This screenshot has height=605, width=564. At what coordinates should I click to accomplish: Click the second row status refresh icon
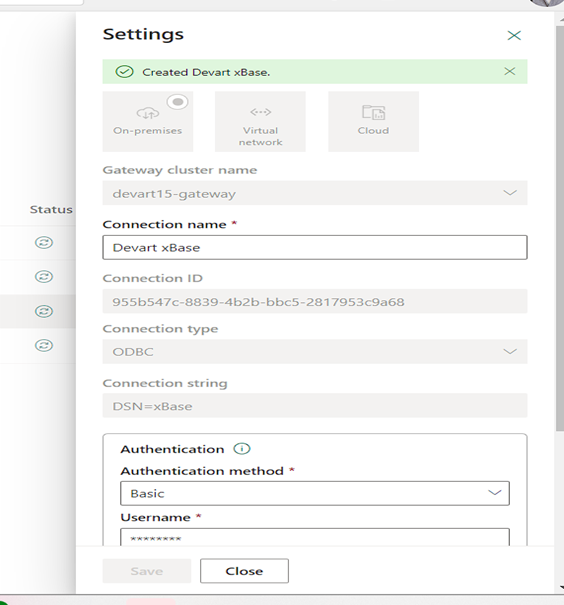click(x=44, y=277)
